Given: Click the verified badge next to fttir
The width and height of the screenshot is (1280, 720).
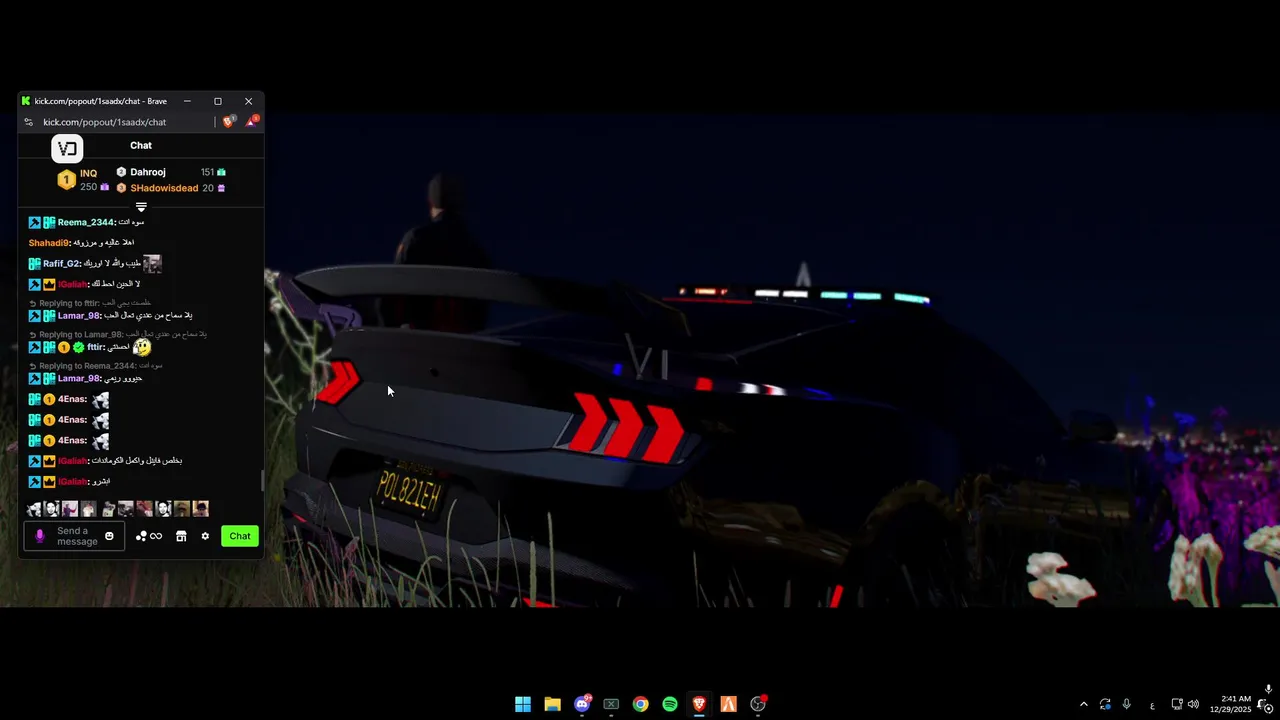Looking at the screenshot, I should point(78,347).
